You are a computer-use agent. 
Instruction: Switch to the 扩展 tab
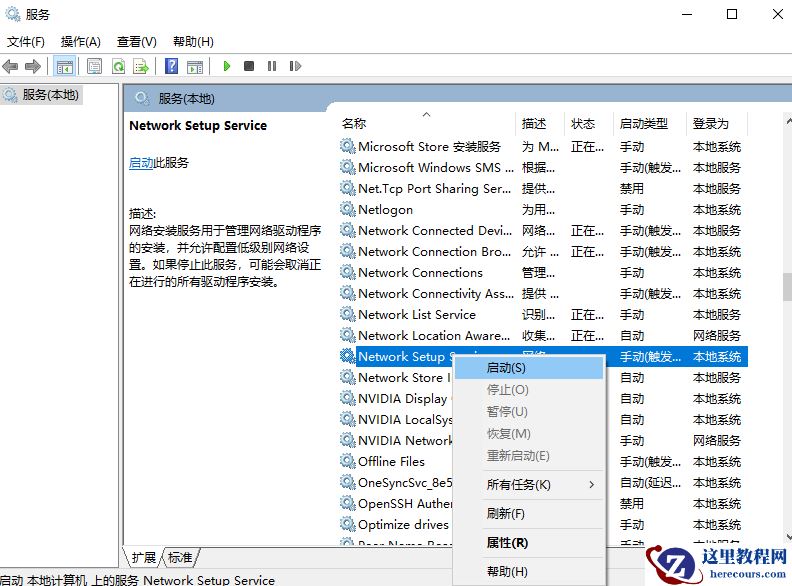(x=143, y=557)
